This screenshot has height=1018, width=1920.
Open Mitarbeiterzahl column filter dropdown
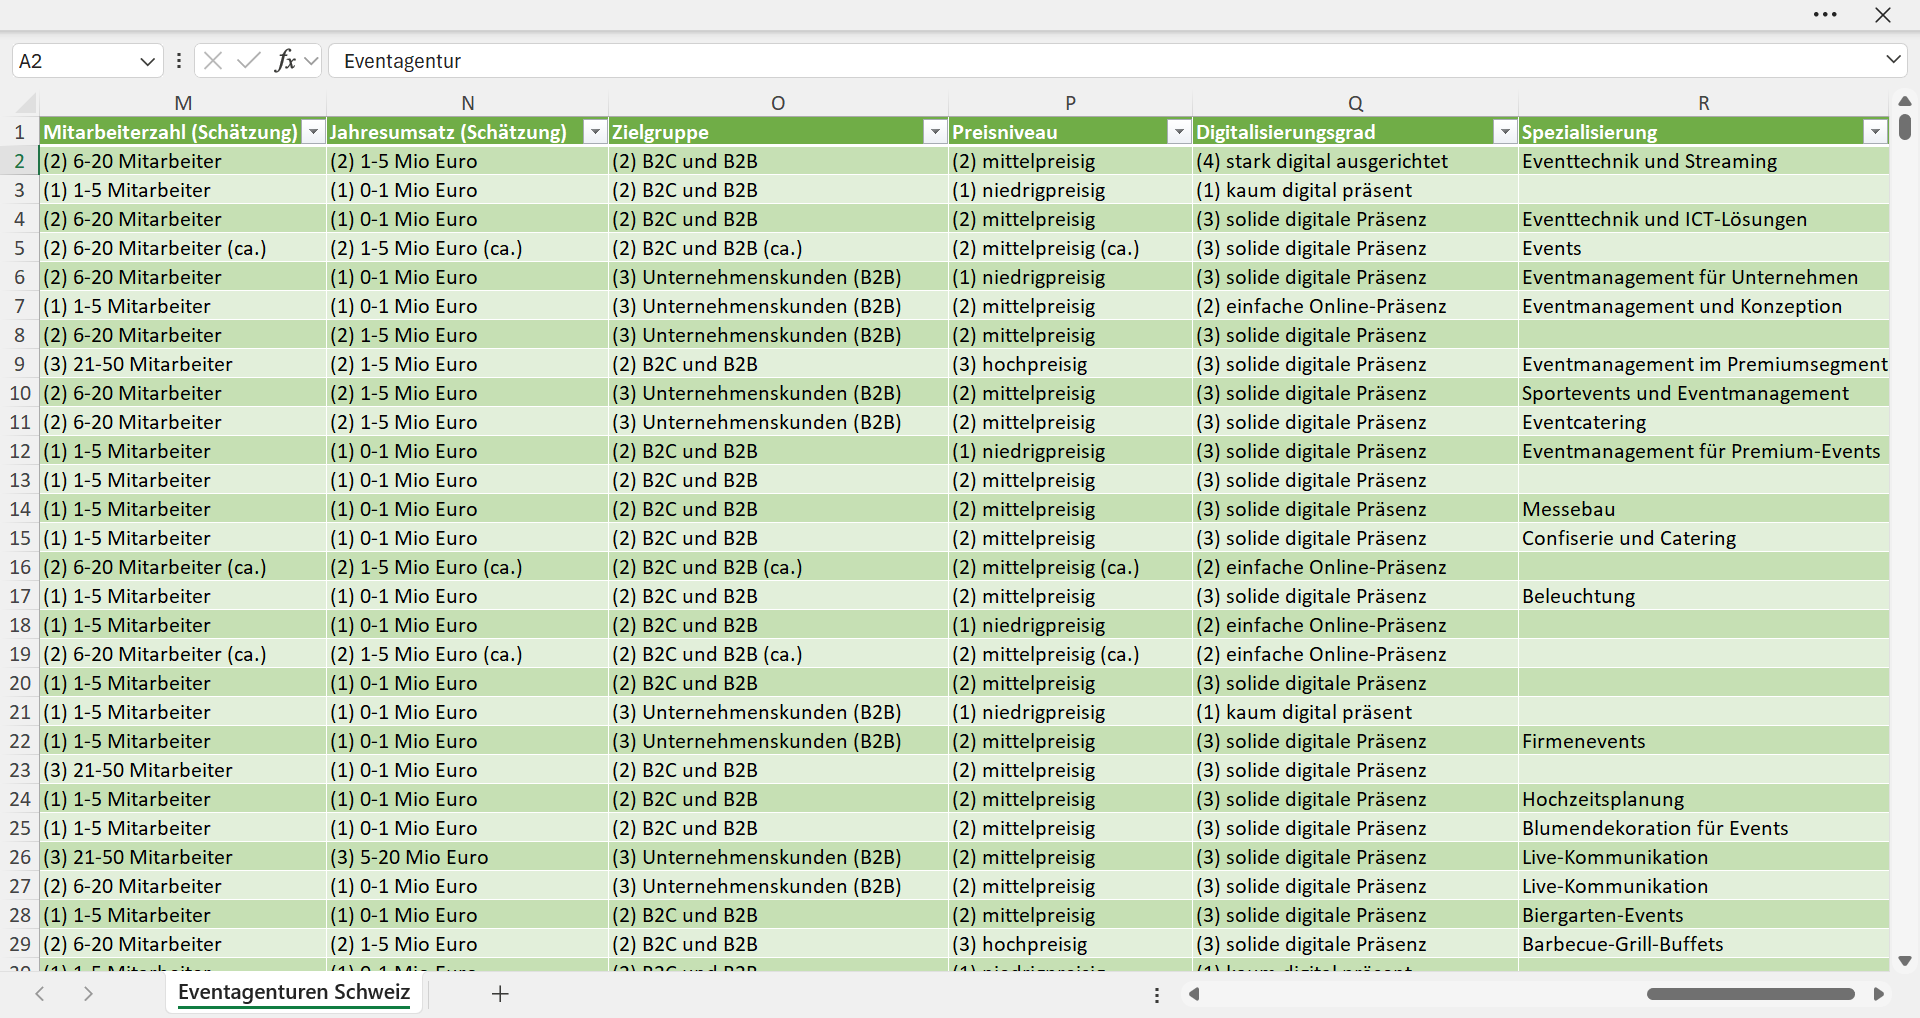click(314, 132)
